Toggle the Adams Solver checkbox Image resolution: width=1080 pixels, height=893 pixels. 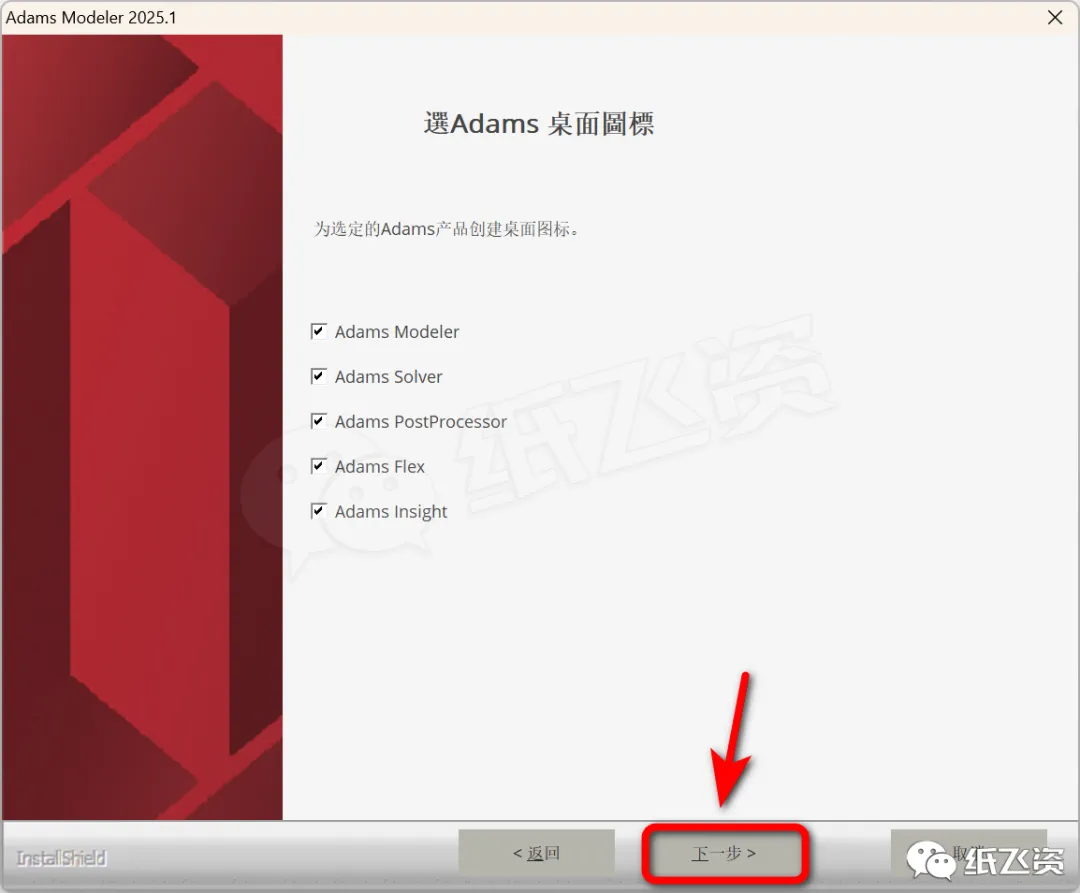tap(318, 376)
